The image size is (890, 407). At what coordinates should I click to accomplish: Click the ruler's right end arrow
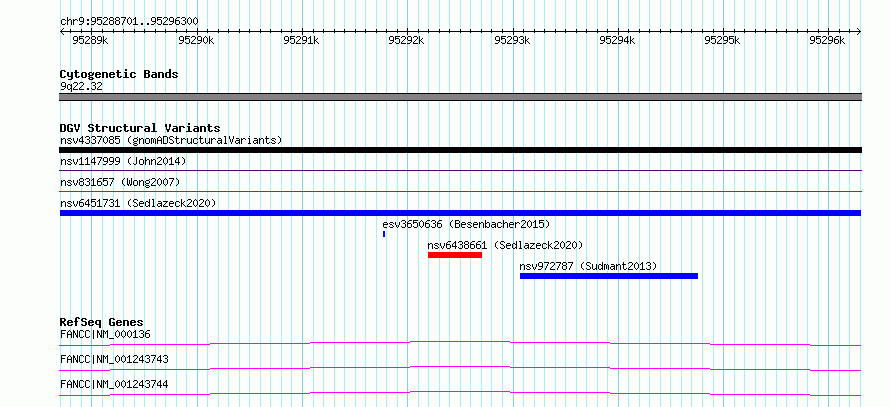[x=859, y=32]
